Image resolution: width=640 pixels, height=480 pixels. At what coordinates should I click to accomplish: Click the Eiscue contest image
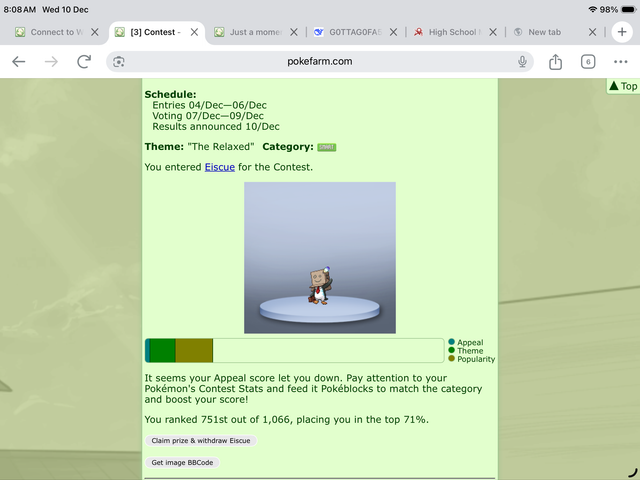tap(320, 258)
